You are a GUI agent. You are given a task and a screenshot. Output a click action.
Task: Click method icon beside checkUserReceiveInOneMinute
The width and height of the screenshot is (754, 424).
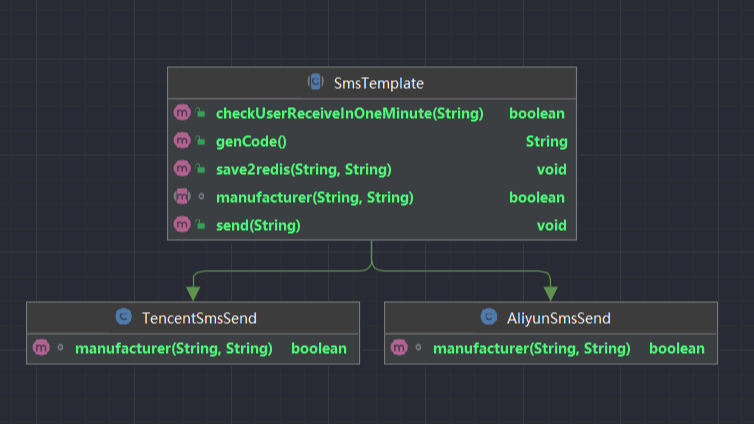click(182, 114)
